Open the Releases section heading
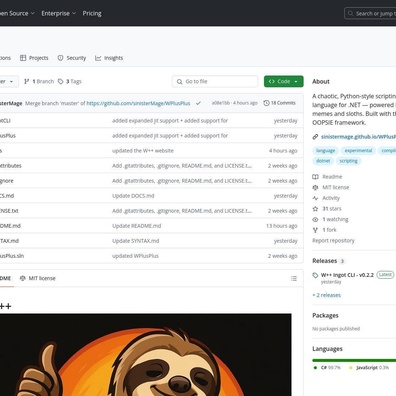This screenshot has width=396, height=396. point(324,261)
